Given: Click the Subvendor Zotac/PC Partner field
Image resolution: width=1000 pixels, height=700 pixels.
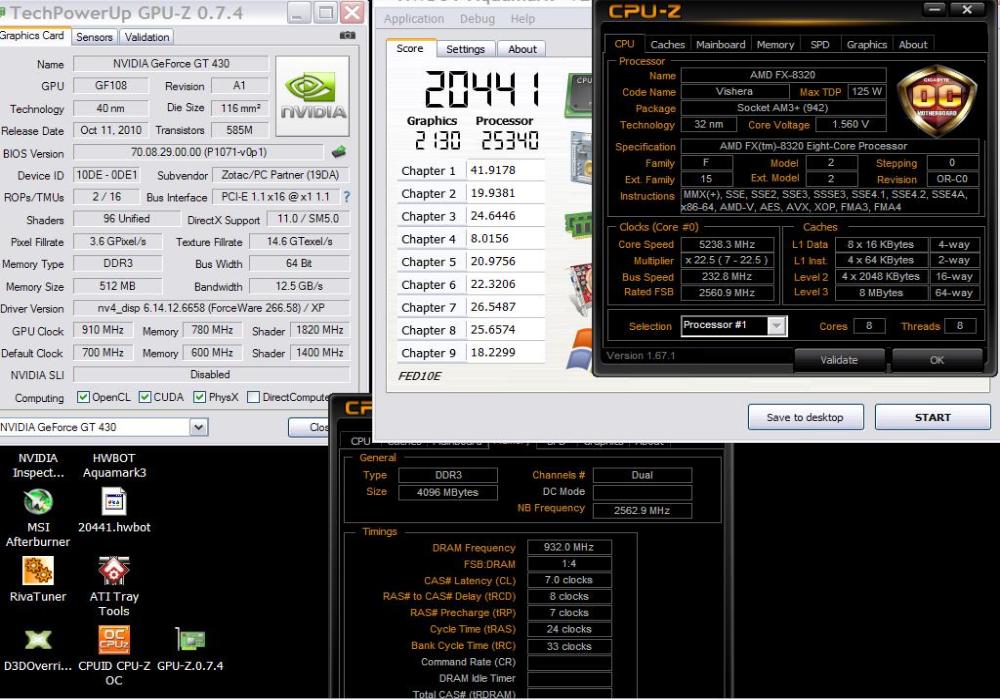Looking at the screenshot, I should tap(280, 175).
